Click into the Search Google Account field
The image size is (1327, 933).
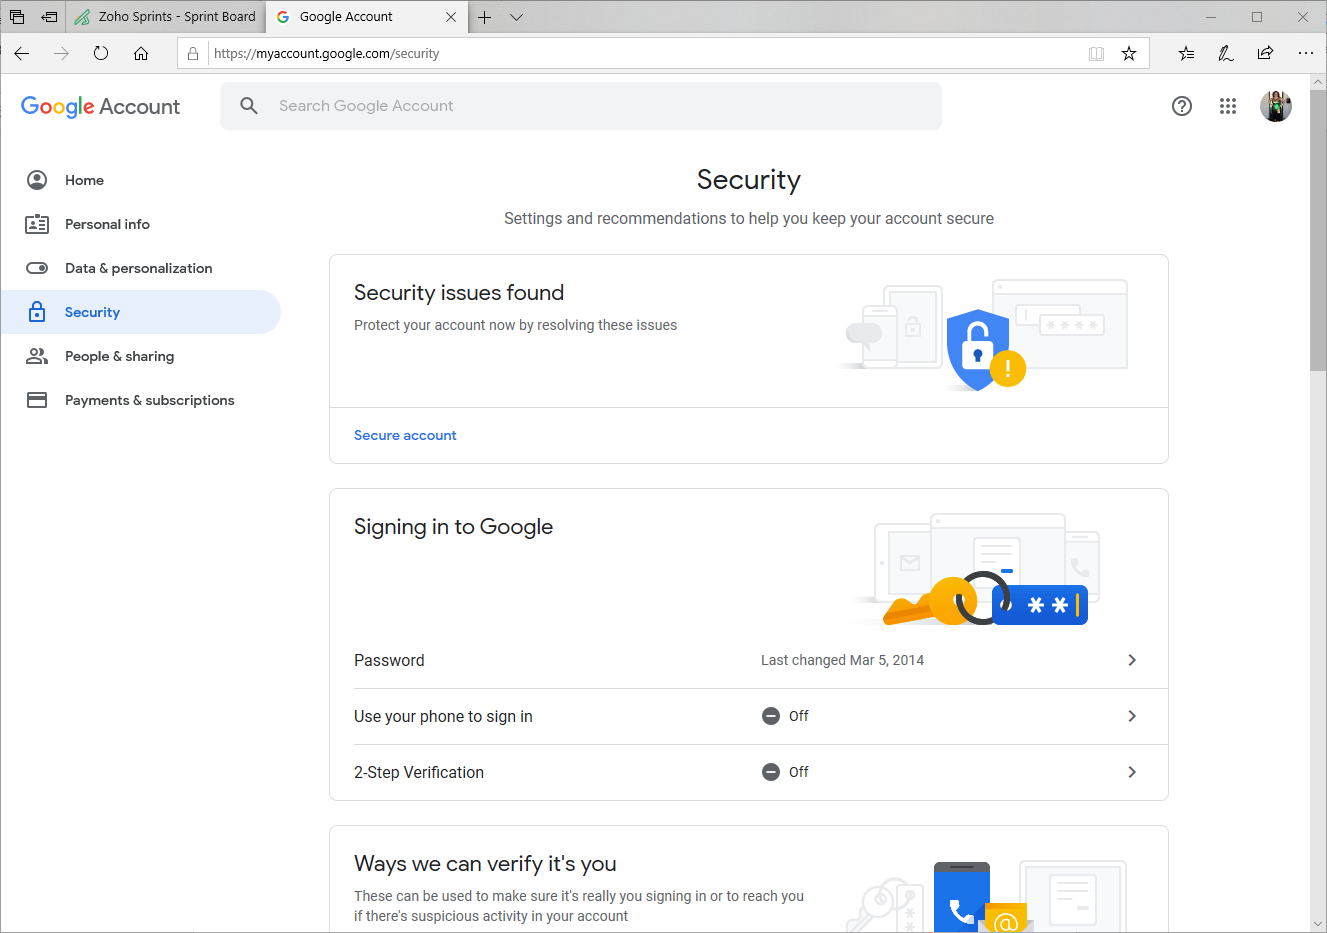click(x=581, y=106)
